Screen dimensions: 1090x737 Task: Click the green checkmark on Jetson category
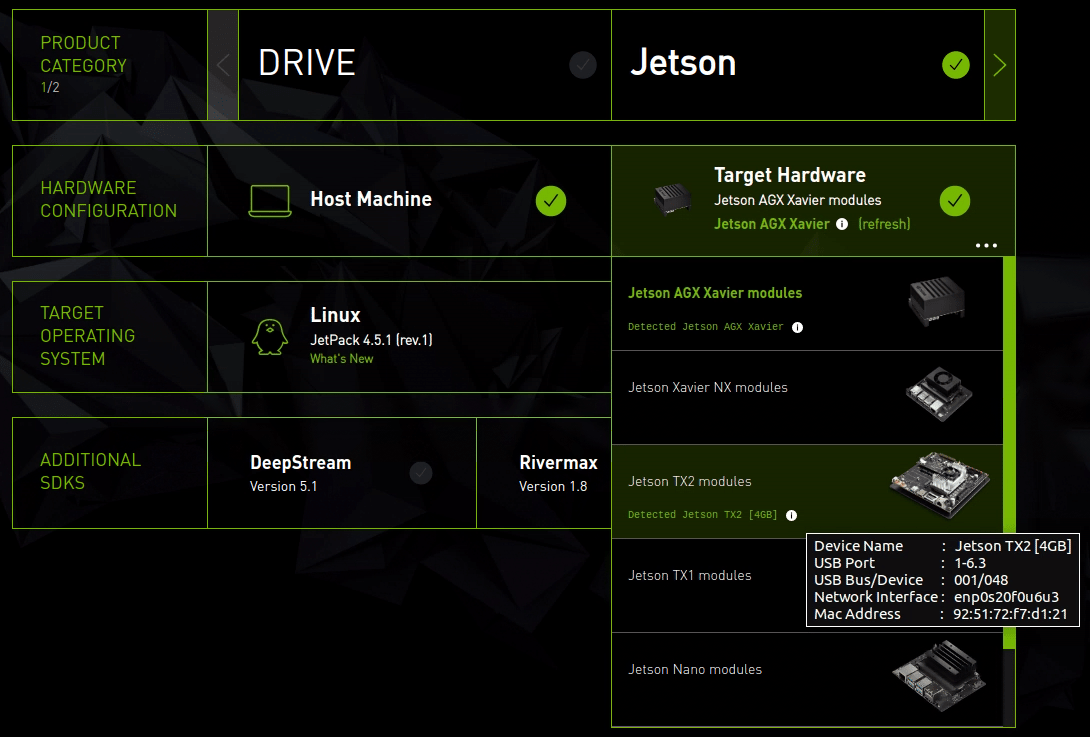point(955,65)
